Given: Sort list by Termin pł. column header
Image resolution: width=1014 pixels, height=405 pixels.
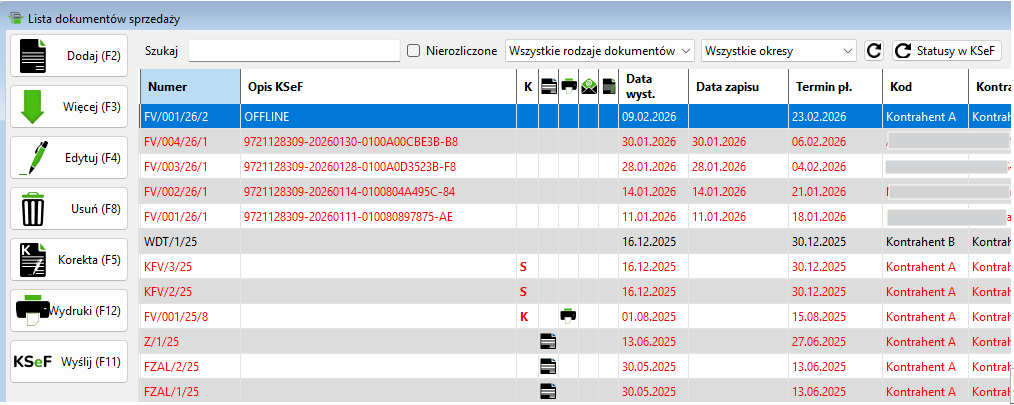Looking at the screenshot, I should coord(834,87).
